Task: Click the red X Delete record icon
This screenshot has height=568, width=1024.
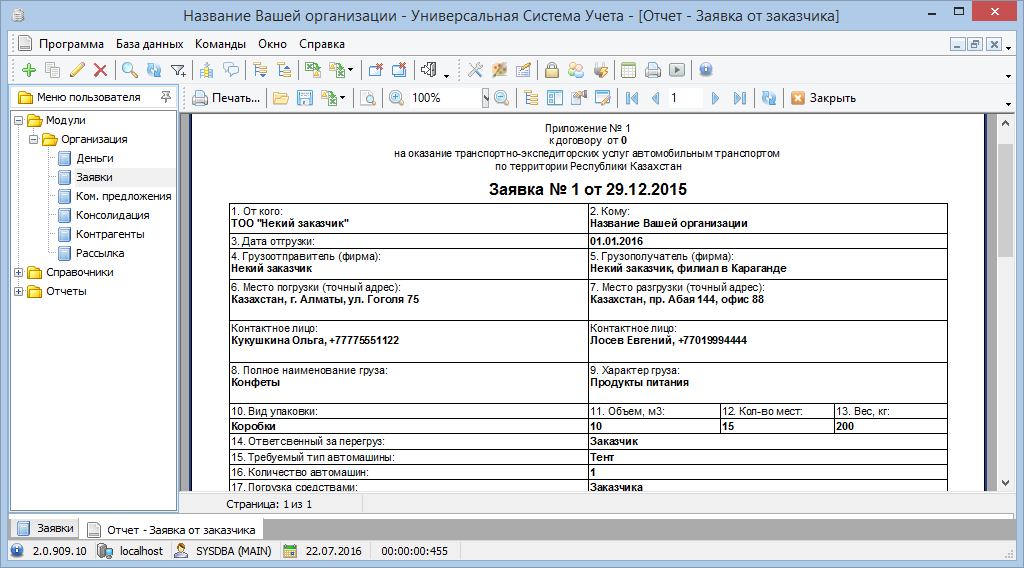Action: (x=100, y=70)
